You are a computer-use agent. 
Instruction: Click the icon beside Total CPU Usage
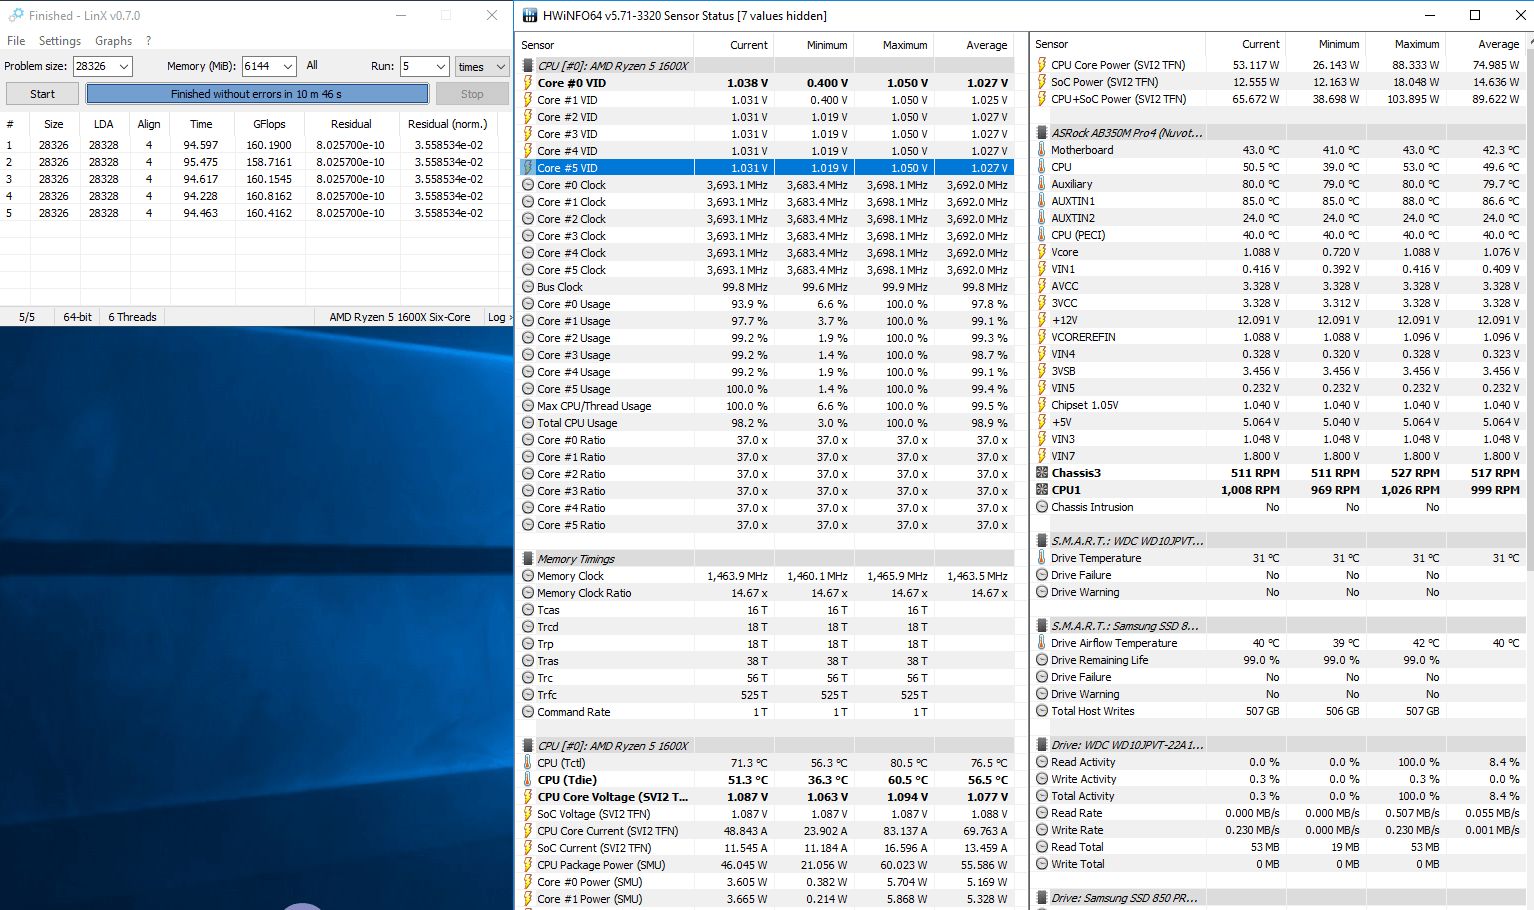click(528, 423)
